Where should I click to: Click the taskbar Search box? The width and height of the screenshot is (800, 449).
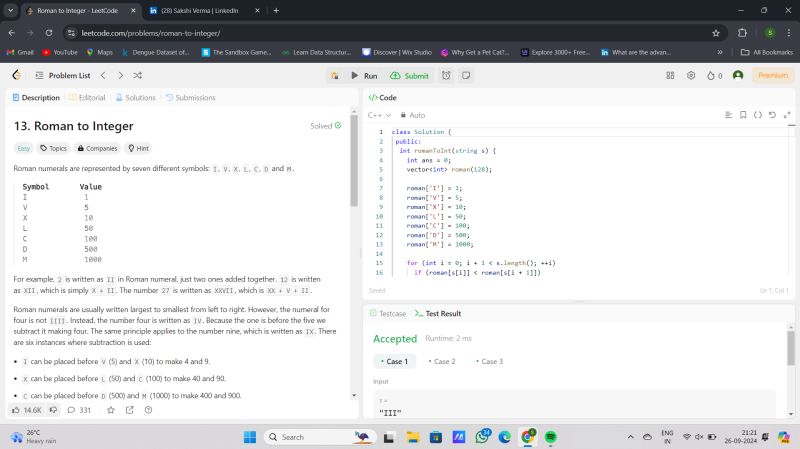tap(319, 437)
